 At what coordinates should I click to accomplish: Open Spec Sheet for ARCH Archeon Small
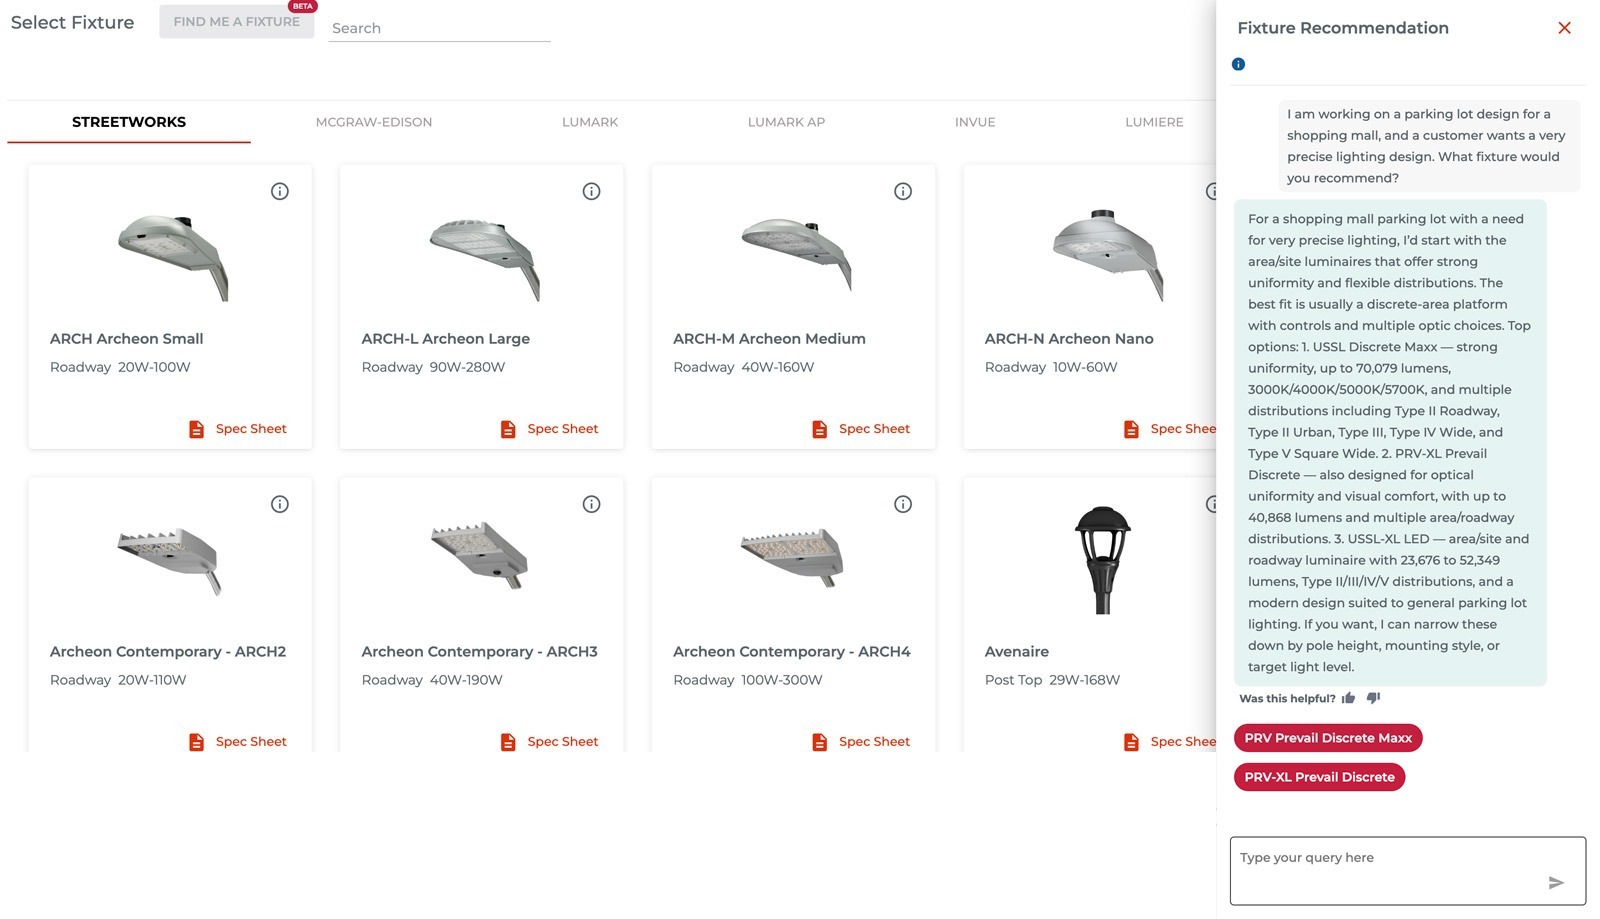click(x=238, y=429)
